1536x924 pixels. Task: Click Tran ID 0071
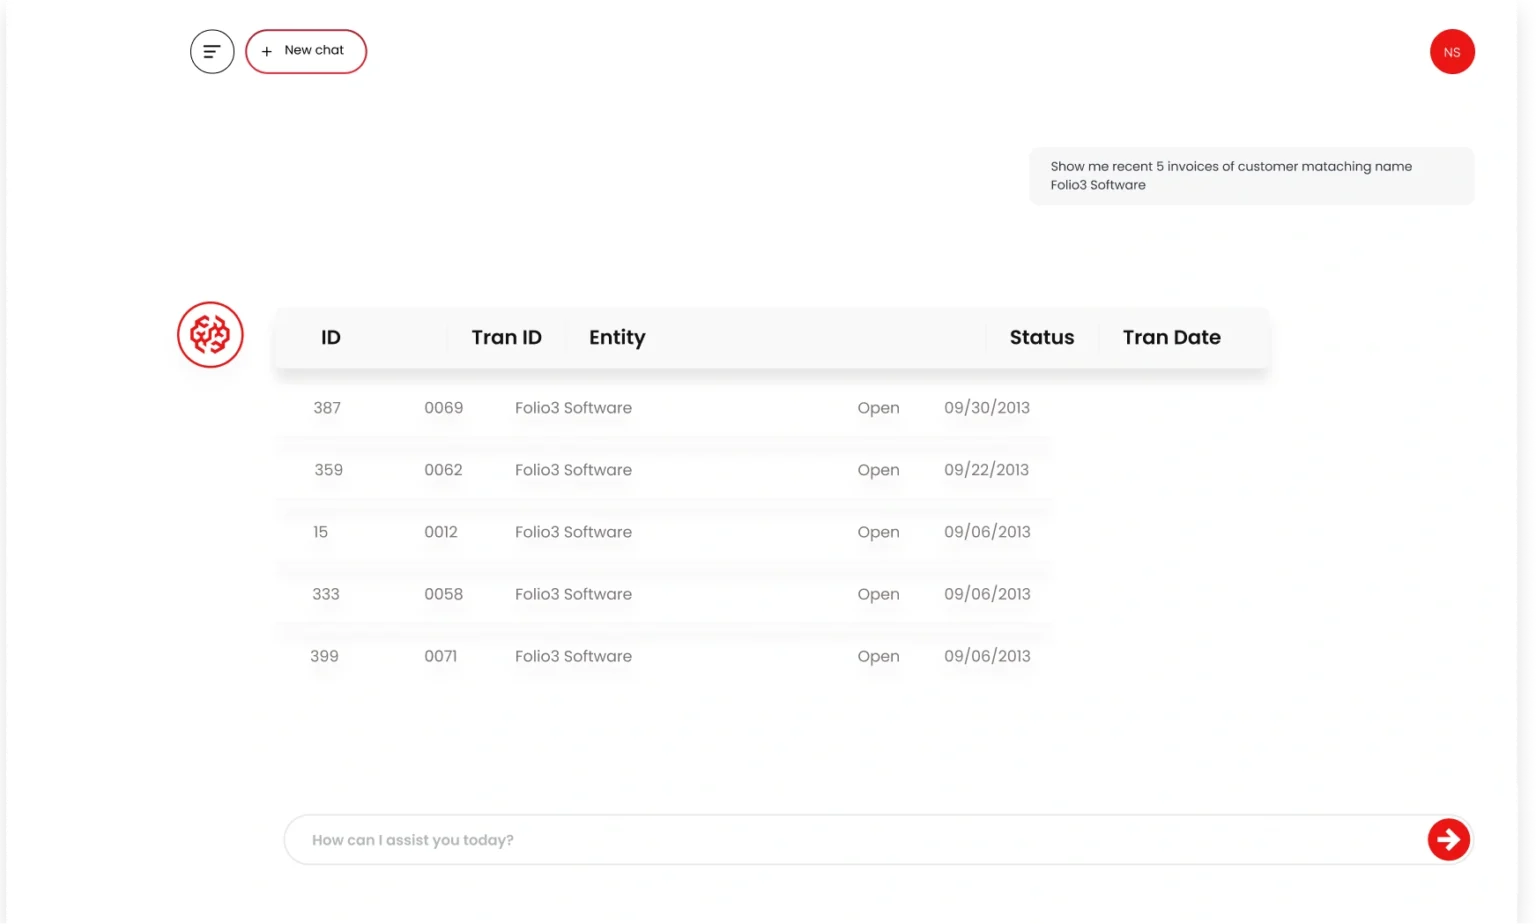pyautogui.click(x=441, y=656)
